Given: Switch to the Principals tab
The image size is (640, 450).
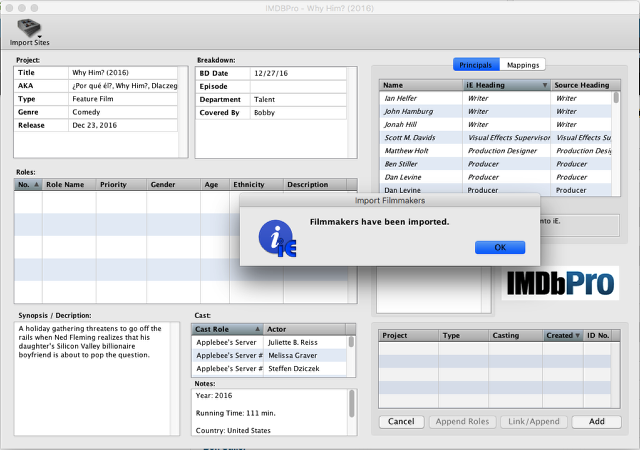Looking at the screenshot, I should [476, 65].
